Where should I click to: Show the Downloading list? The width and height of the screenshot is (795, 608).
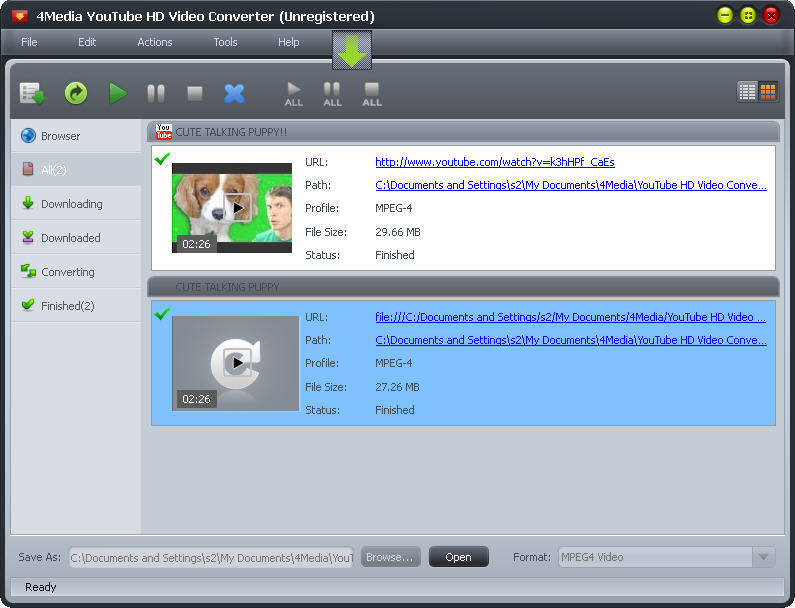pyautogui.click(x=76, y=203)
